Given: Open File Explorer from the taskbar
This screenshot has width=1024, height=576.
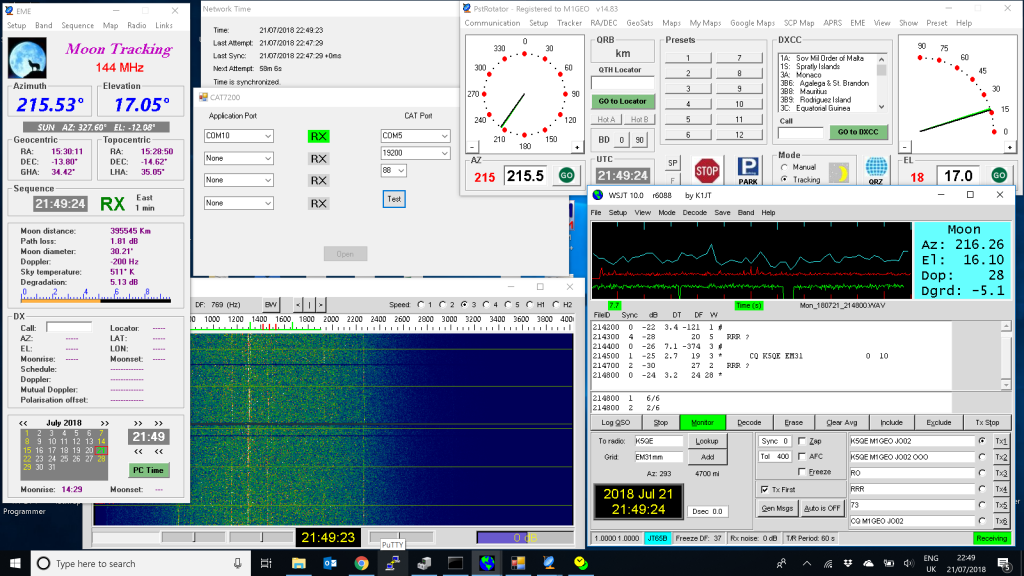Looking at the screenshot, I should pos(298,563).
